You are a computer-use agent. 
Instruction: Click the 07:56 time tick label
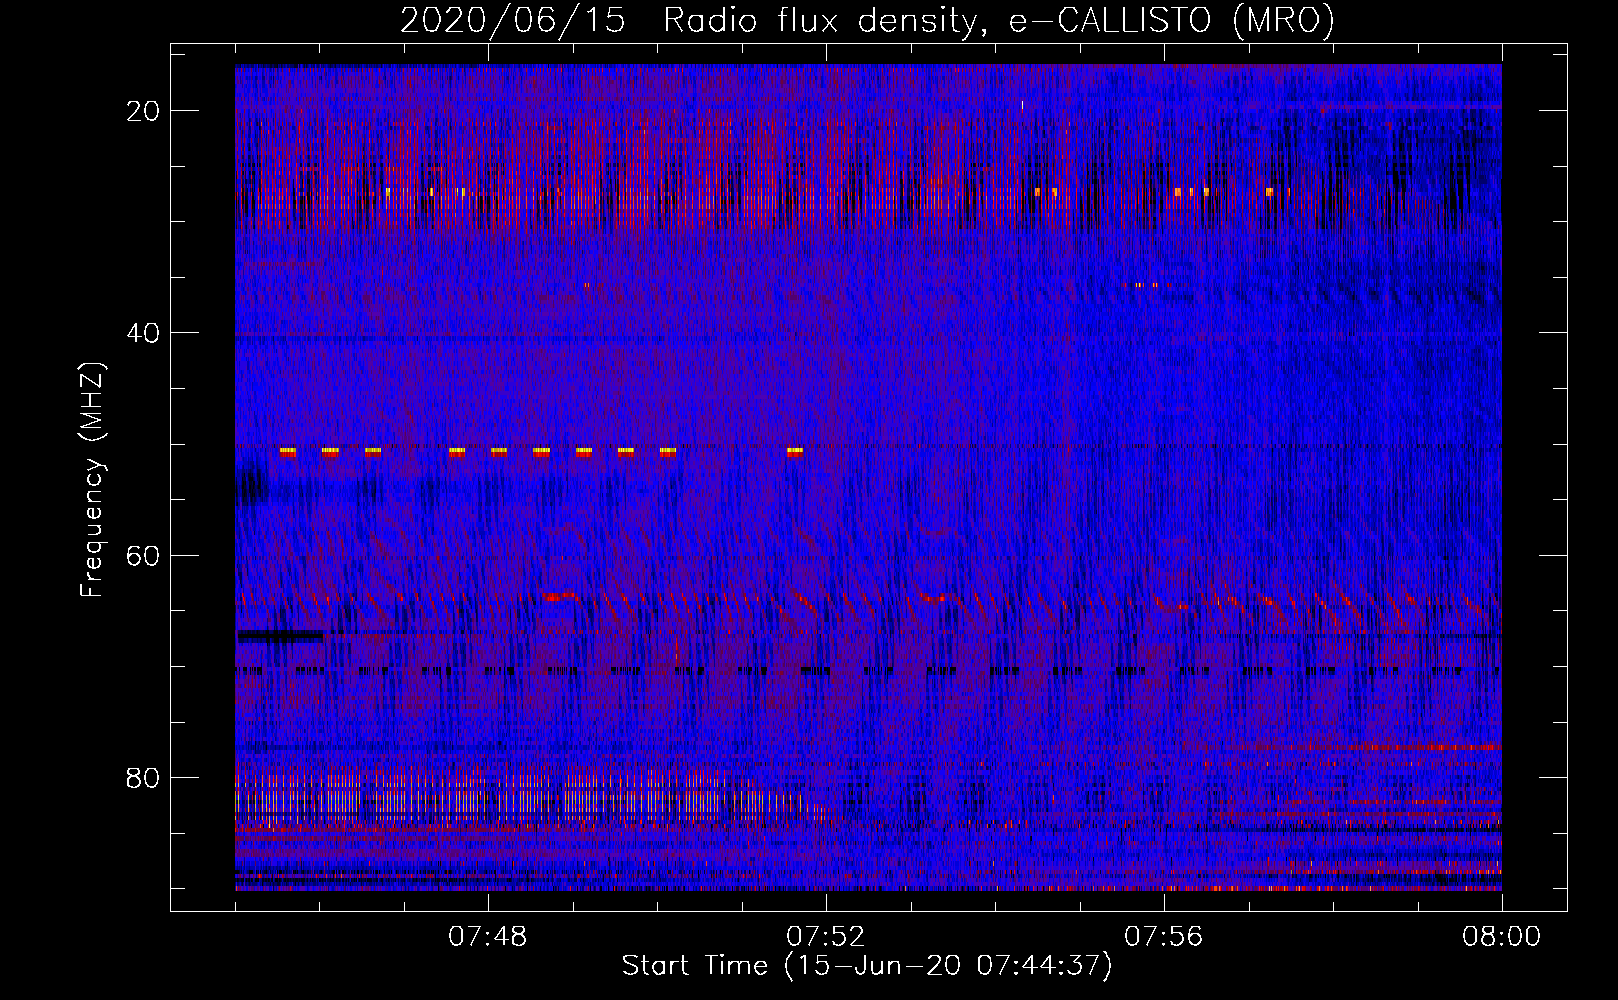tap(1164, 937)
